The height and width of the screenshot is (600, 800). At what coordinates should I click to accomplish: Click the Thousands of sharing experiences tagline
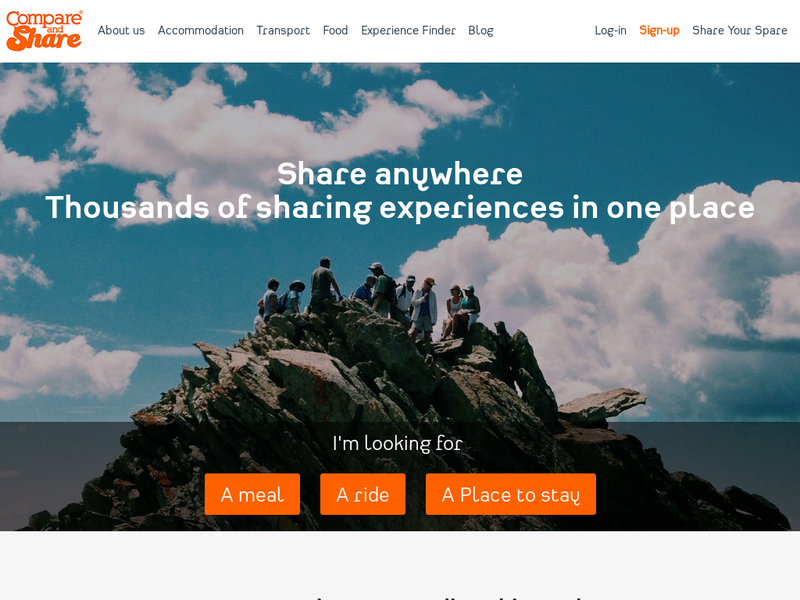point(400,208)
